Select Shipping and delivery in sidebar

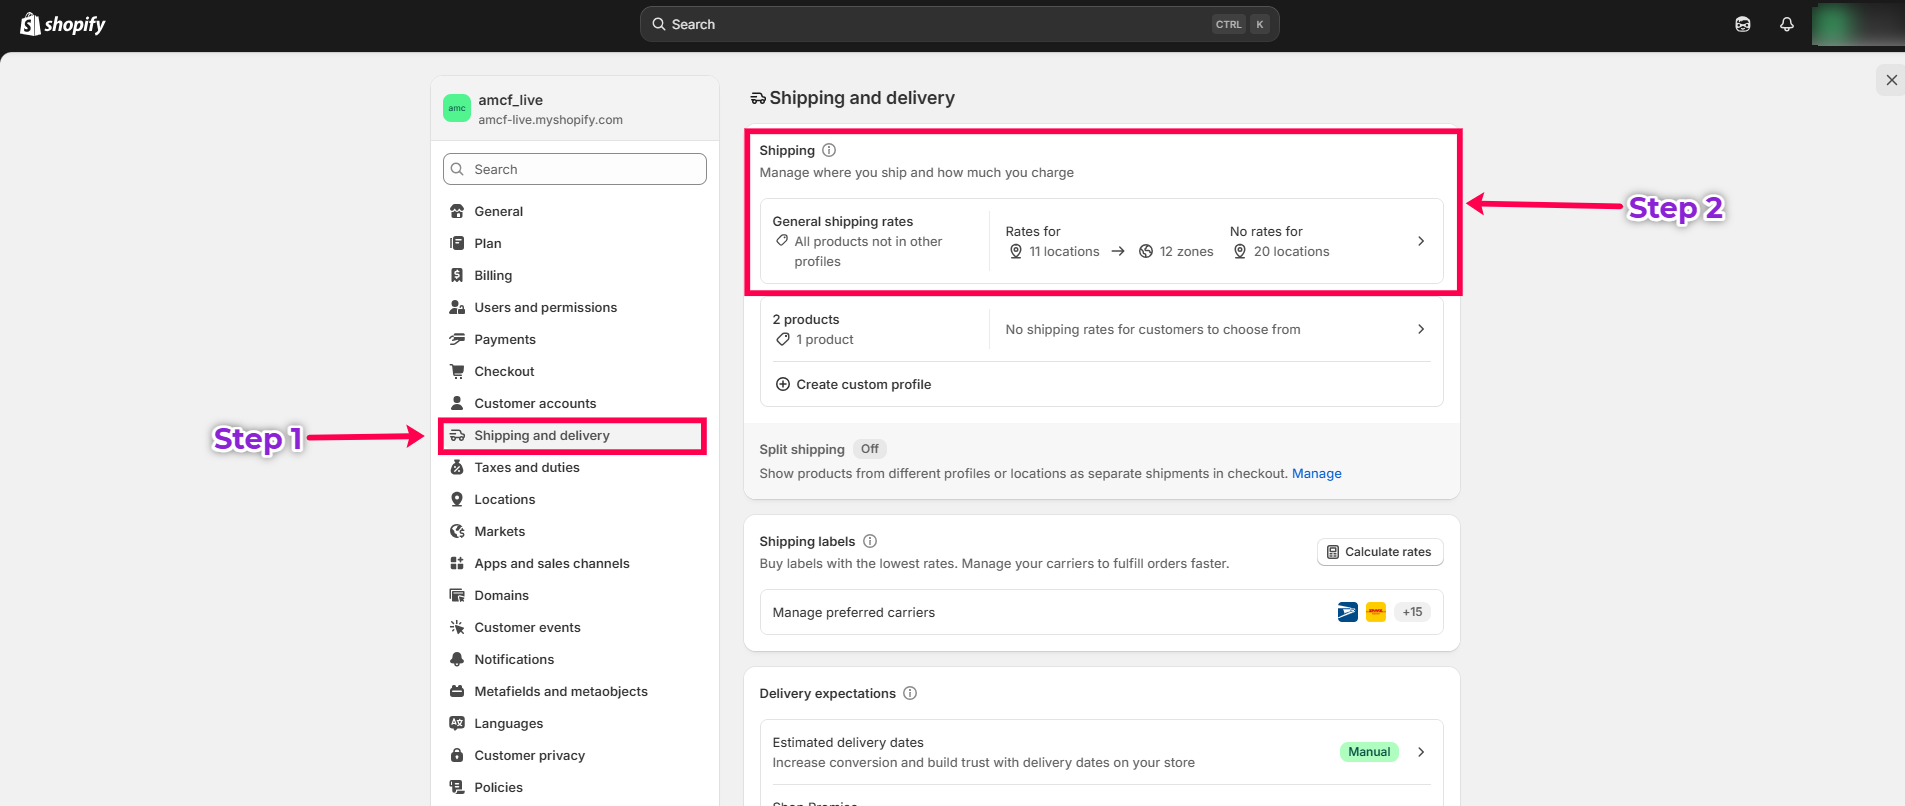pyautogui.click(x=541, y=435)
